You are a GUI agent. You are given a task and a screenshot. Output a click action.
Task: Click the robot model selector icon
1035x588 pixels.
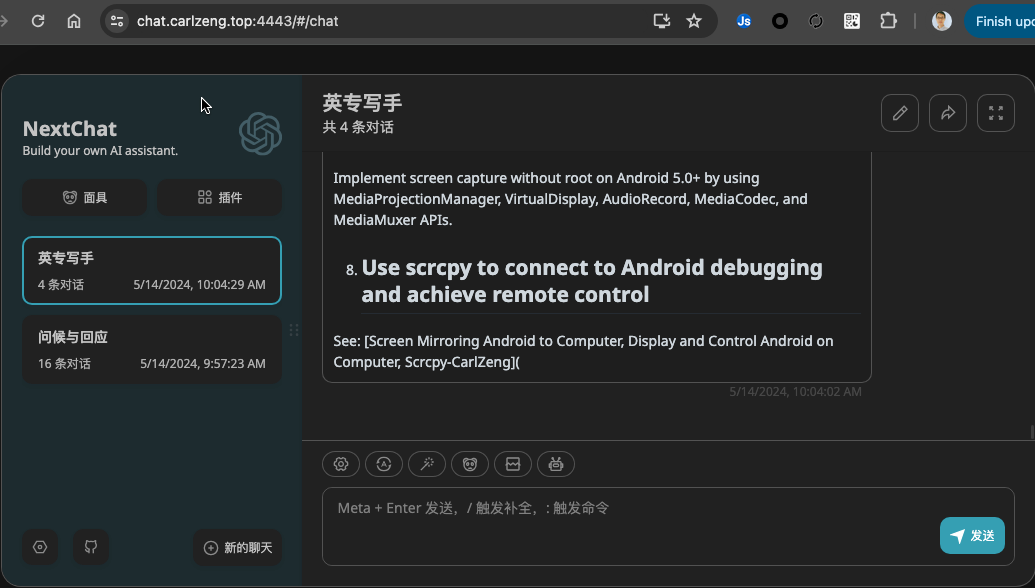pos(556,464)
